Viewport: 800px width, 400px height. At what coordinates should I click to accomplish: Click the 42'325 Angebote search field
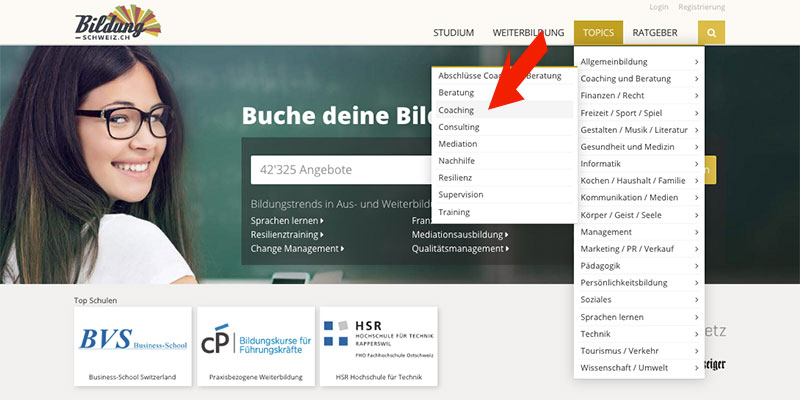click(330, 170)
